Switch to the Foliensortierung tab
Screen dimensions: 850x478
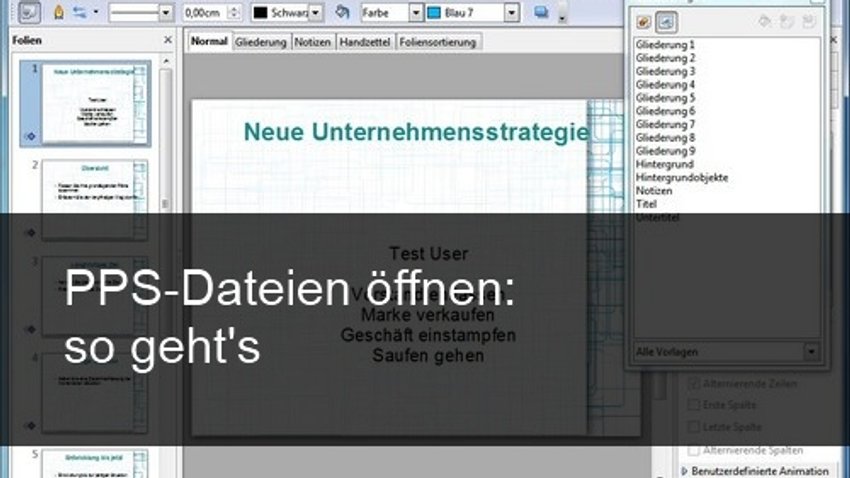pyautogui.click(x=437, y=42)
